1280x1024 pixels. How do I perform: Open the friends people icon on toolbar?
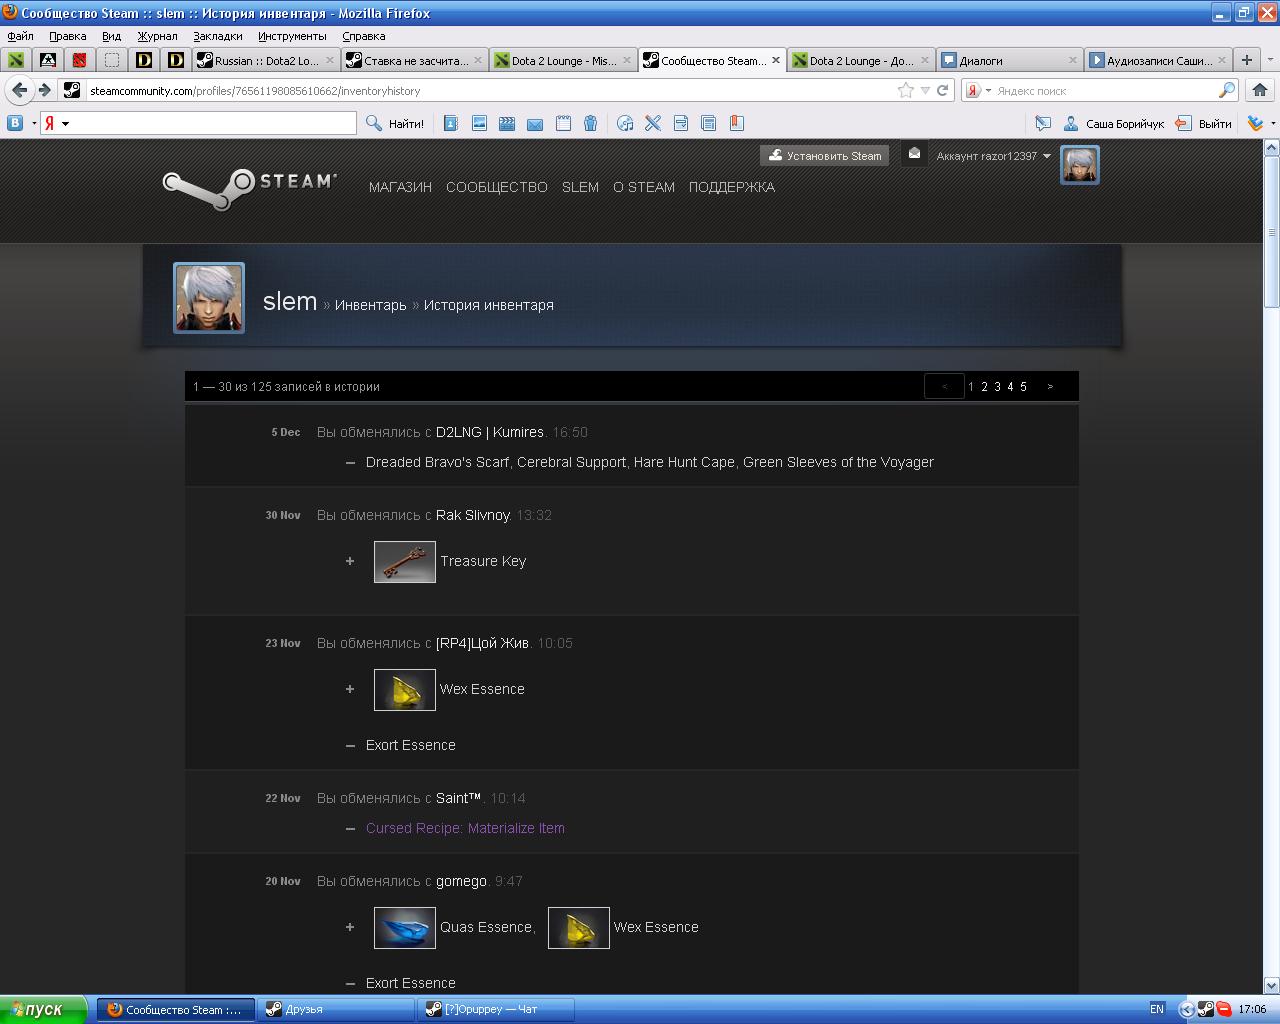pos(591,123)
